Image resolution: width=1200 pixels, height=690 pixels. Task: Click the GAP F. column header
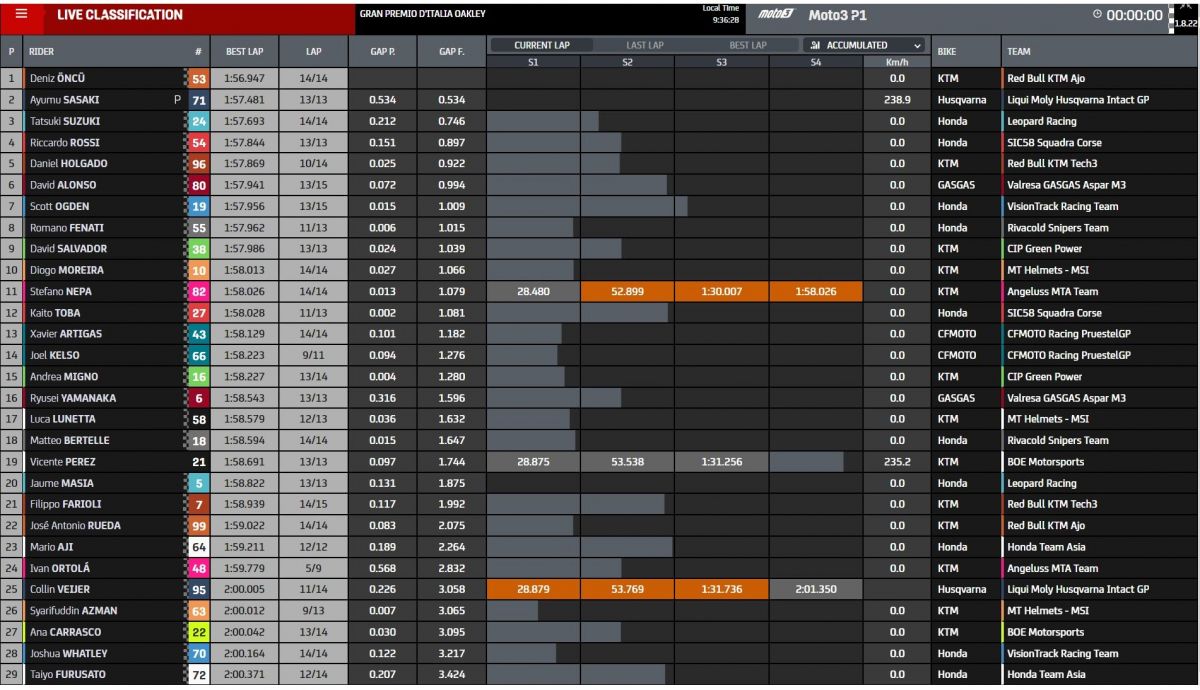point(451,52)
